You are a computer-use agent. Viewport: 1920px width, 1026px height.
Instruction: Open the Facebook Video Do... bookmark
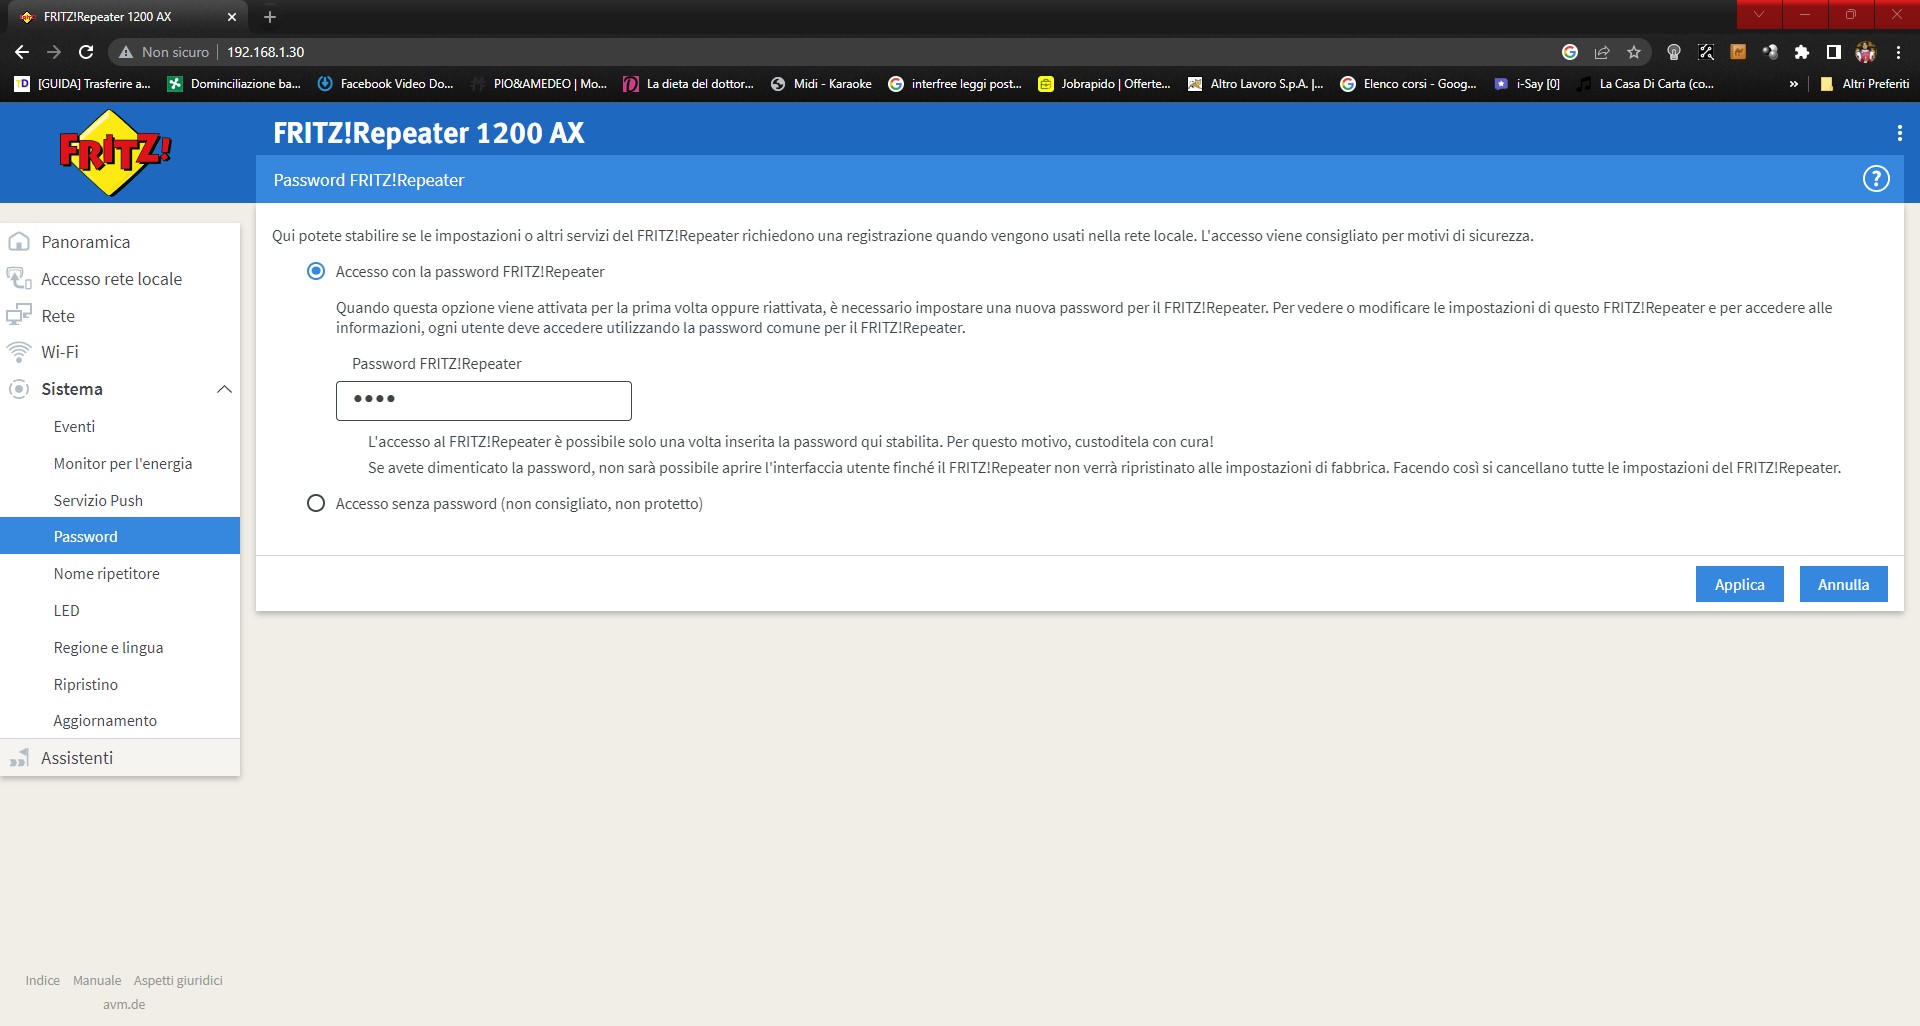386,84
